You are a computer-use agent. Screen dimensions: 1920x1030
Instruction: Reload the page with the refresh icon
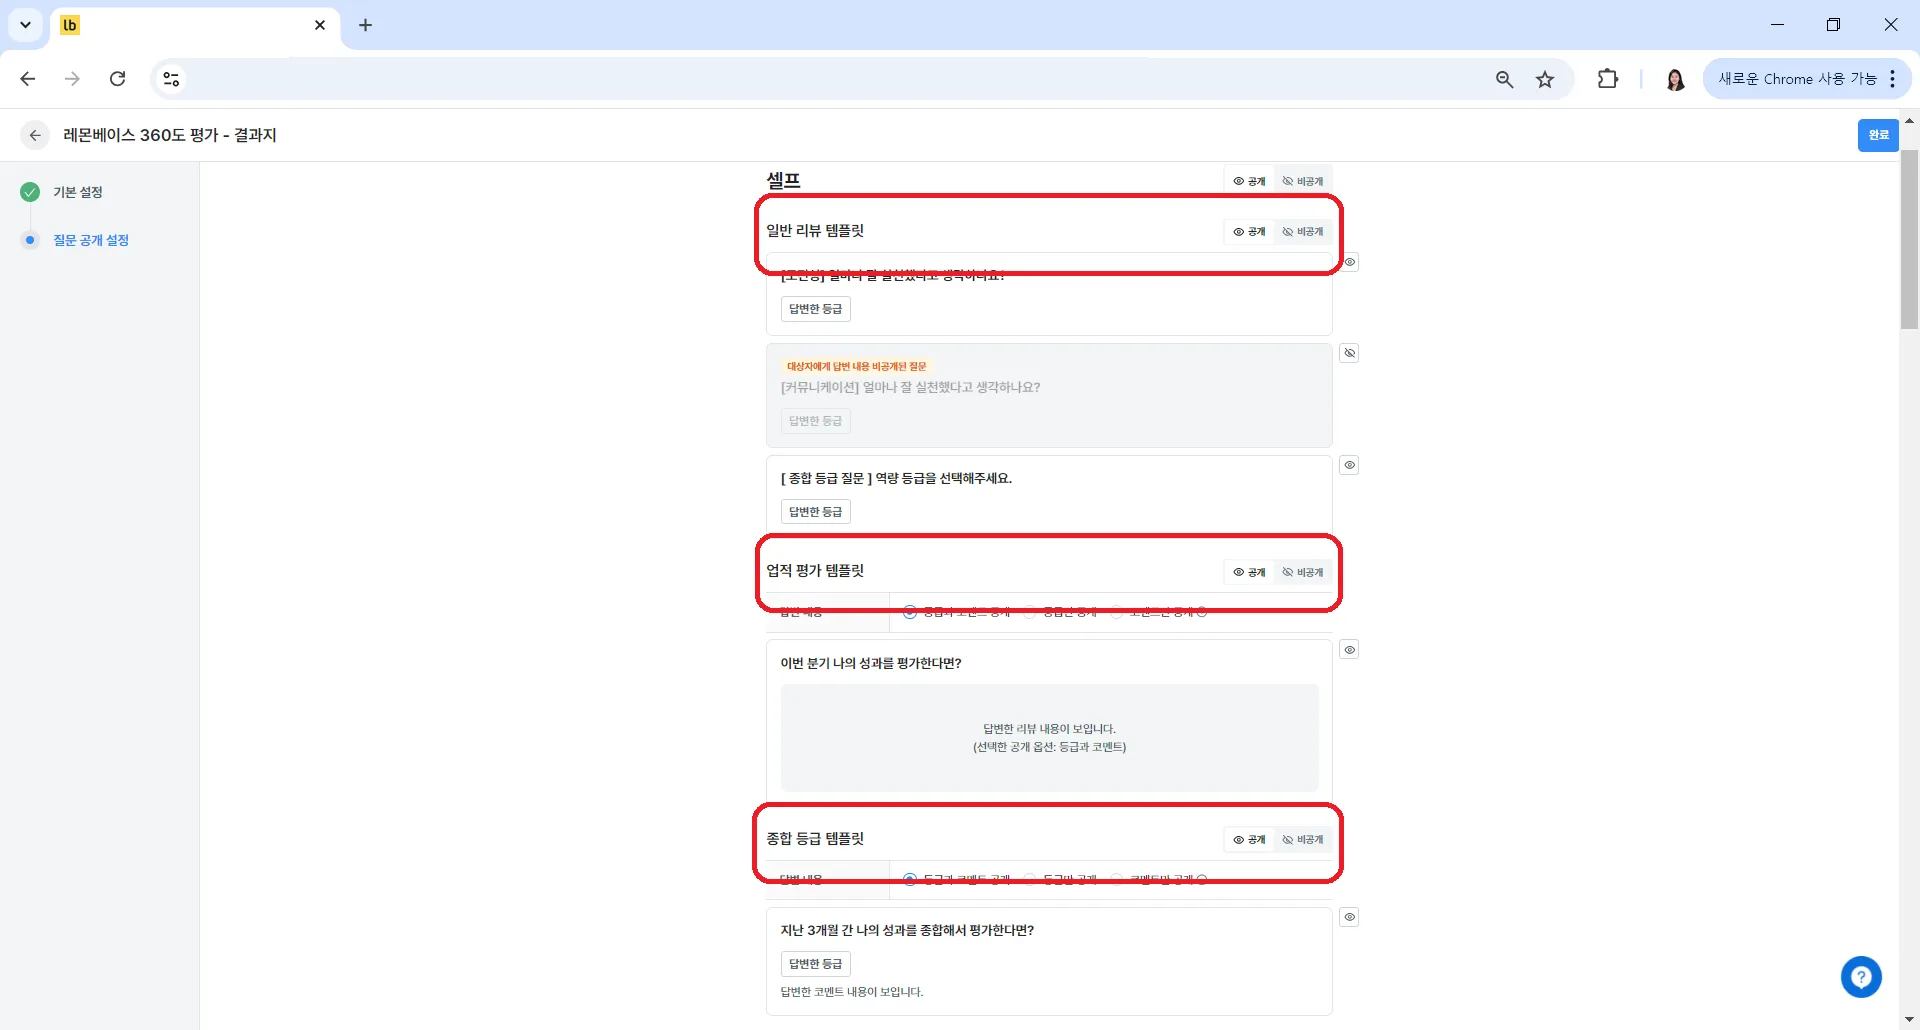[117, 79]
